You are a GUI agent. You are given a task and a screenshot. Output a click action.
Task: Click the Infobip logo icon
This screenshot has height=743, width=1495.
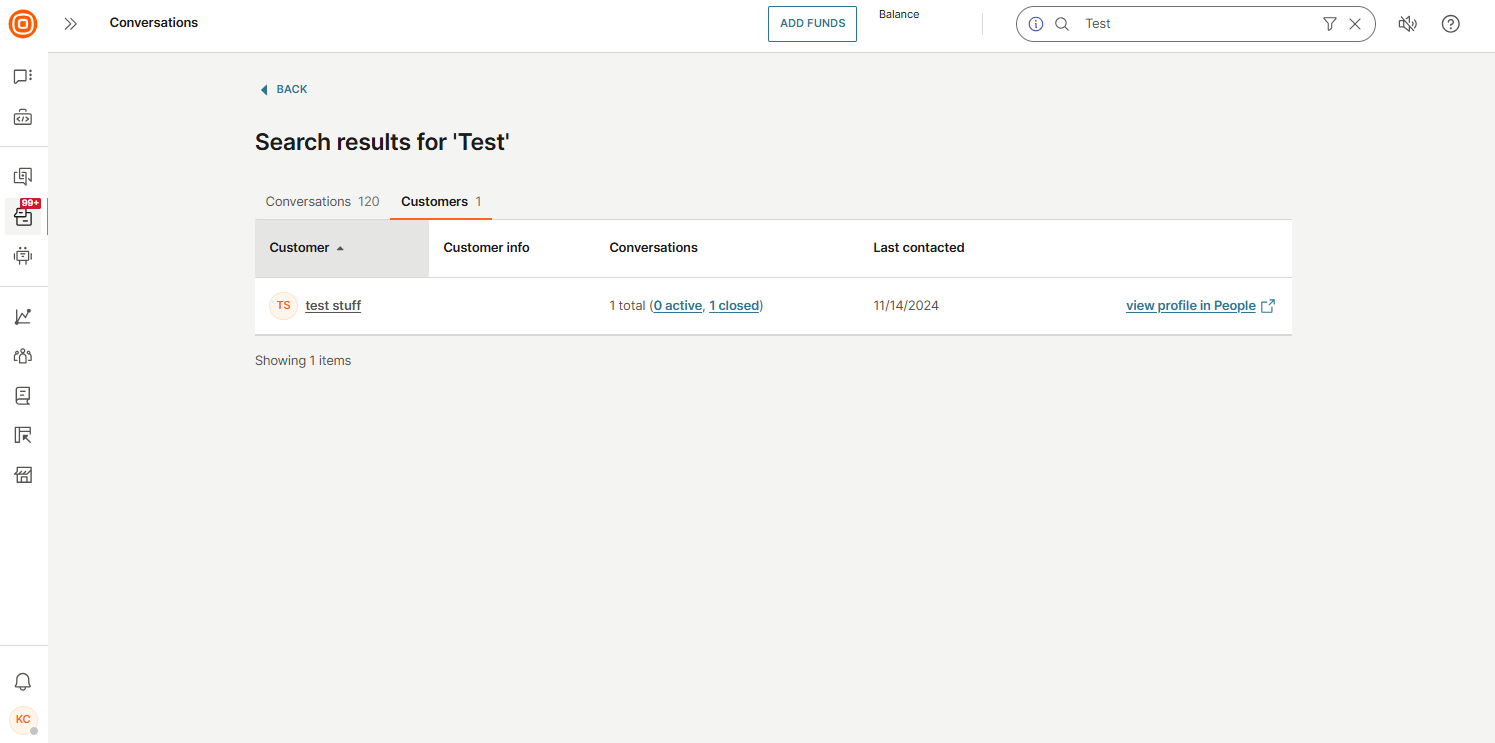(x=23, y=24)
